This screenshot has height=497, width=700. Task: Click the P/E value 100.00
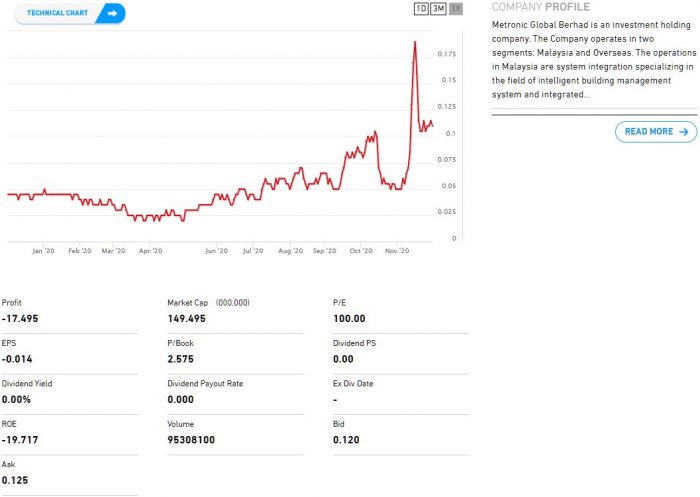pyautogui.click(x=349, y=319)
